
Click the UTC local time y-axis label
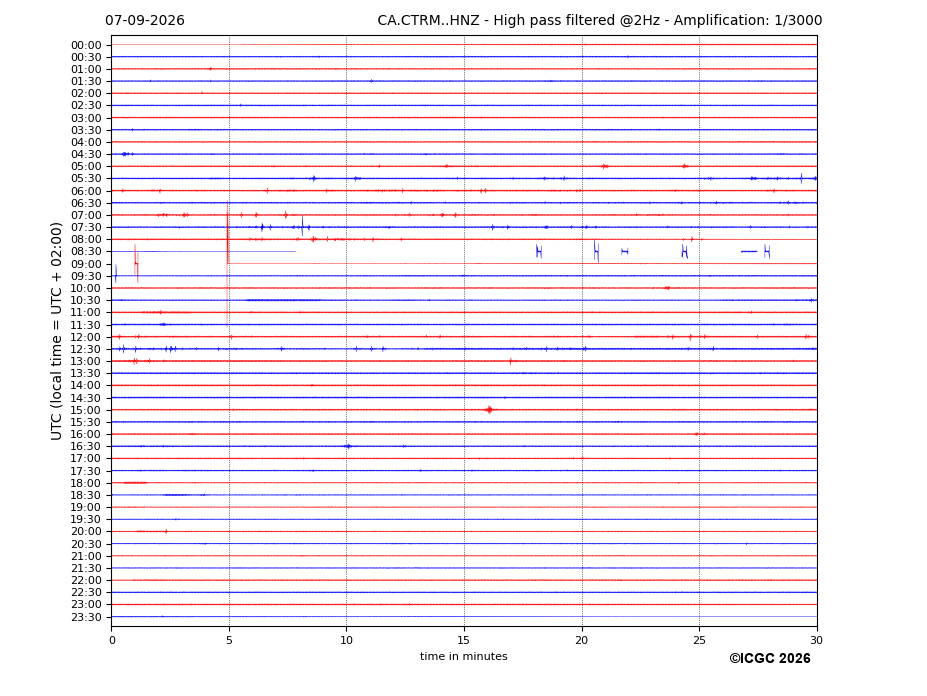pyautogui.click(x=57, y=331)
